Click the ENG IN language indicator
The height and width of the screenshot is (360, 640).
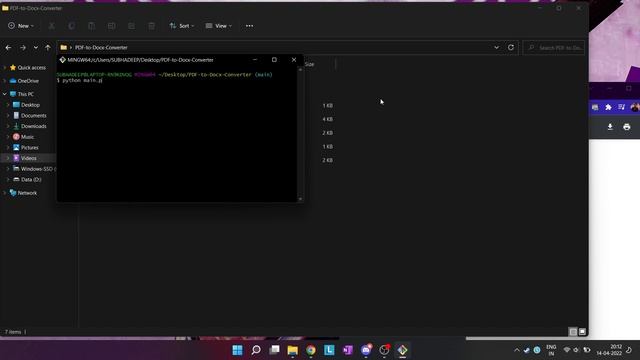(551, 350)
